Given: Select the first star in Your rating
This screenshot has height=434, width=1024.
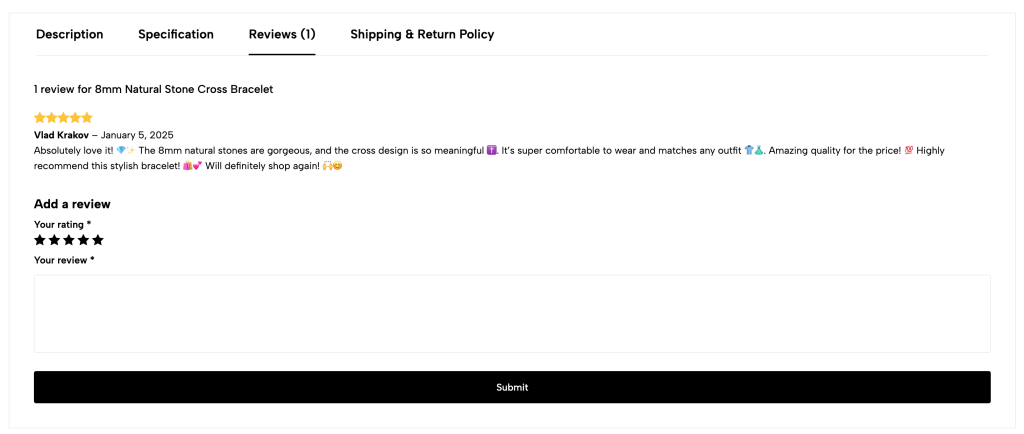Looking at the screenshot, I should [x=40, y=240].
